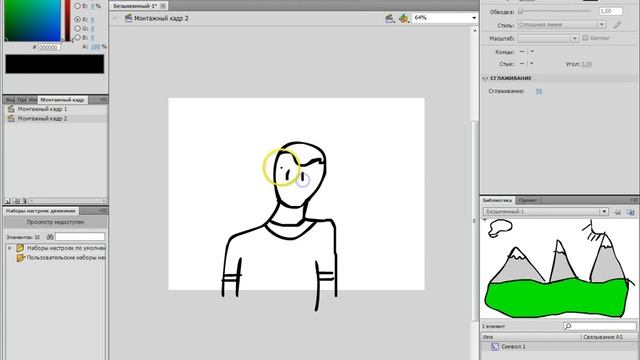Select the lower B (blue) channel radio button
640x360 pixels.
click(78, 38)
